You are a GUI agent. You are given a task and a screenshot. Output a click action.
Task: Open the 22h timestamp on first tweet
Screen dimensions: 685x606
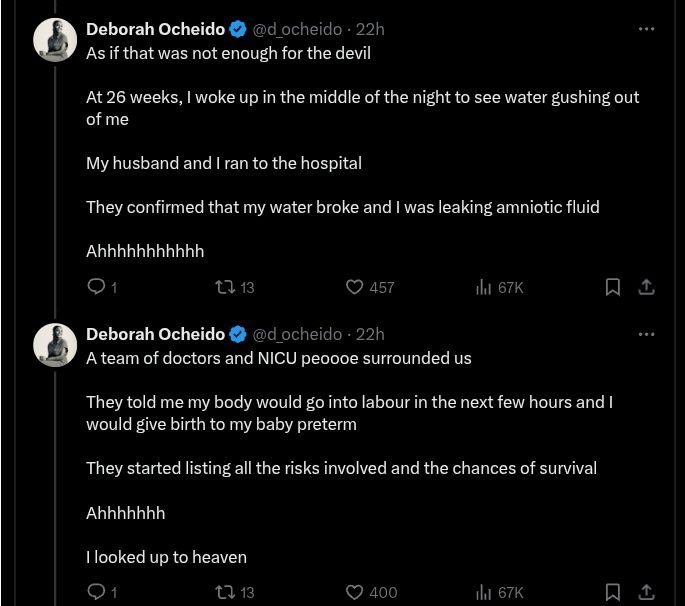click(x=370, y=29)
